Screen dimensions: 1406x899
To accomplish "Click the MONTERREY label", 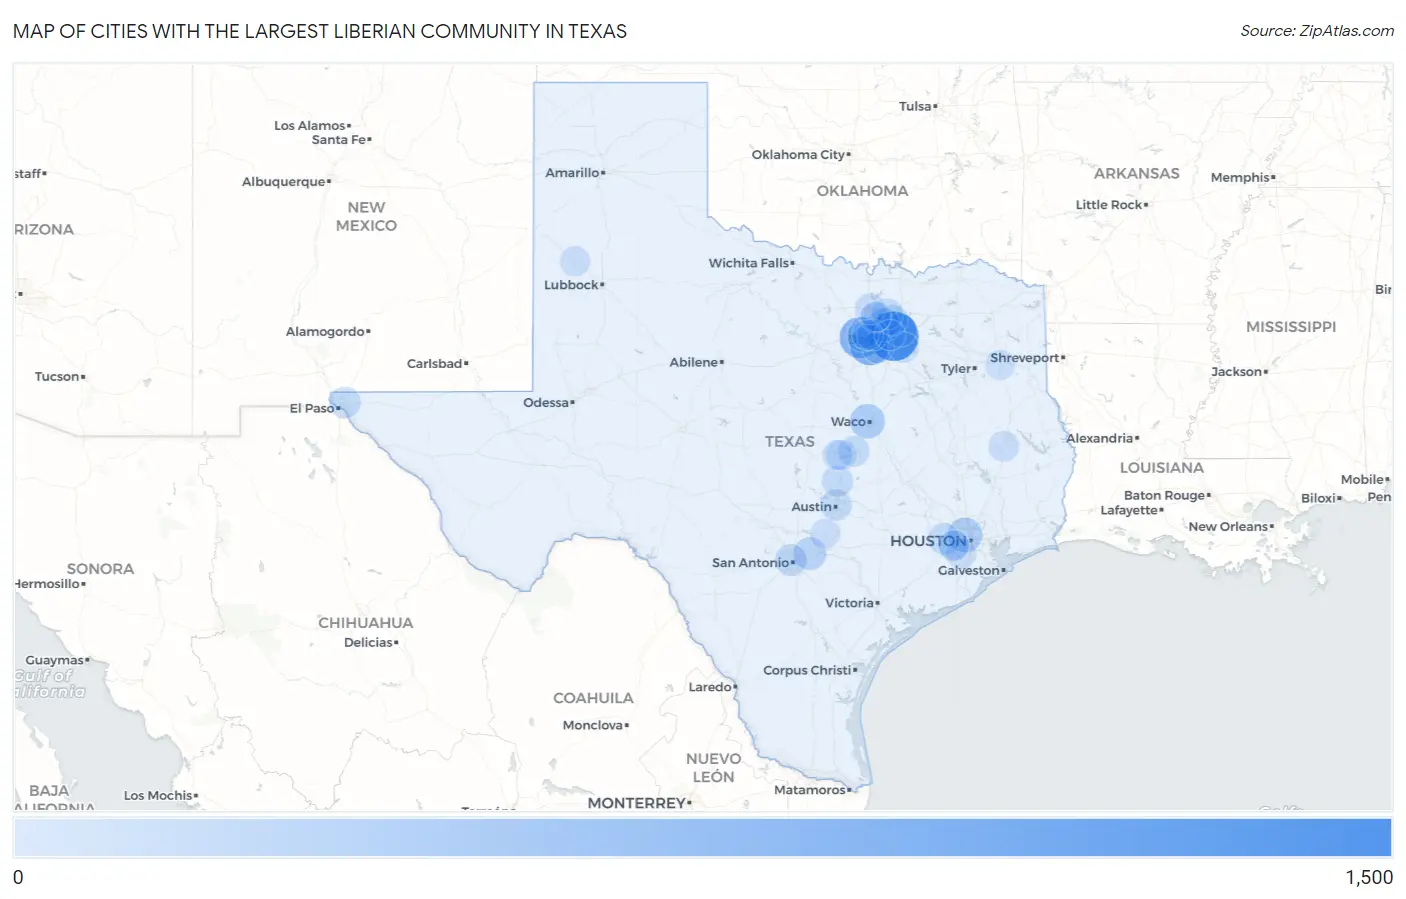I will [637, 803].
